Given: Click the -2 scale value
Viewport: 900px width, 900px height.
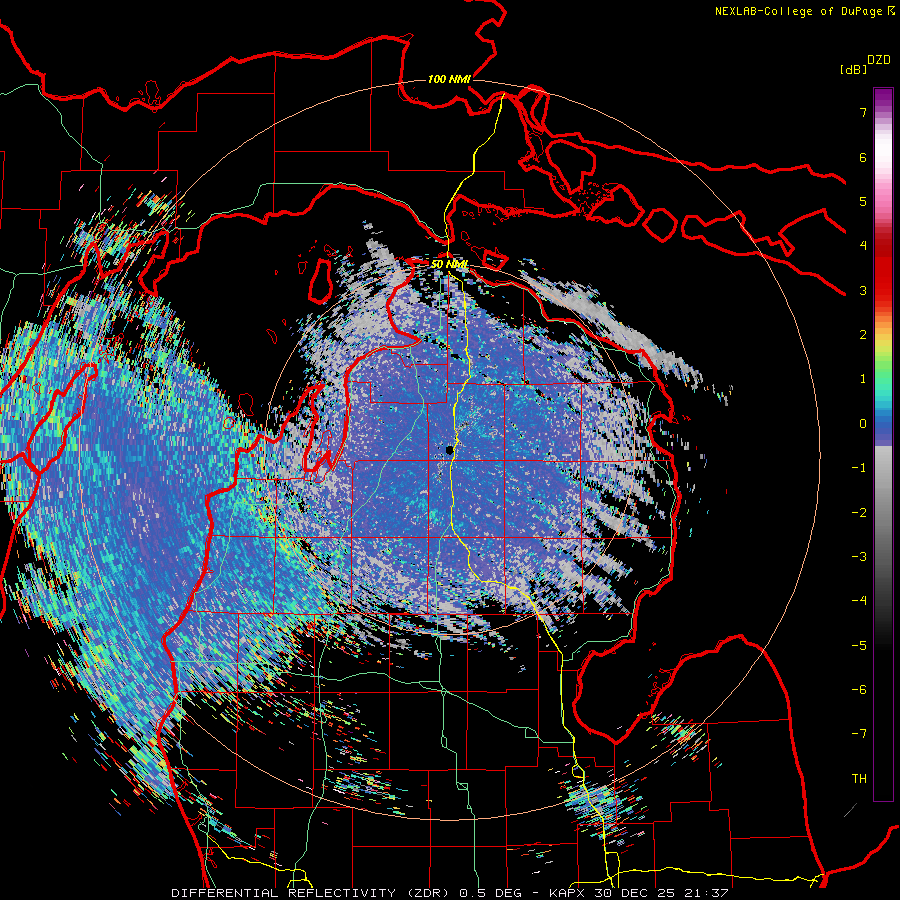Looking at the screenshot, I should (859, 513).
